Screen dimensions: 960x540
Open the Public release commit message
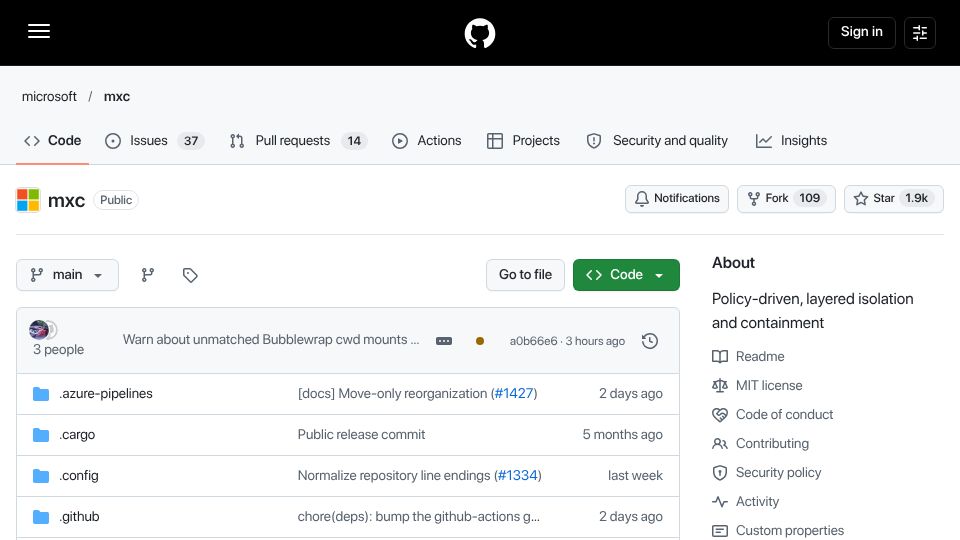coord(361,435)
